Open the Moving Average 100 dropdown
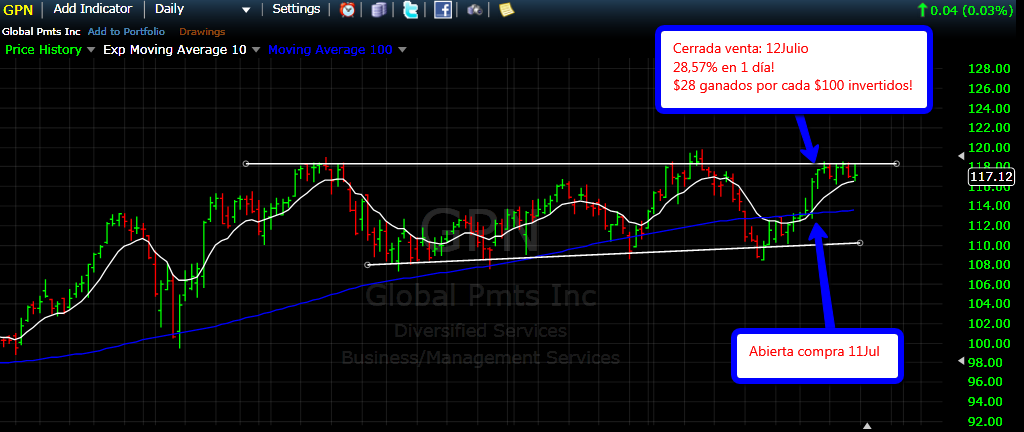1024x432 pixels. point(402,49)
